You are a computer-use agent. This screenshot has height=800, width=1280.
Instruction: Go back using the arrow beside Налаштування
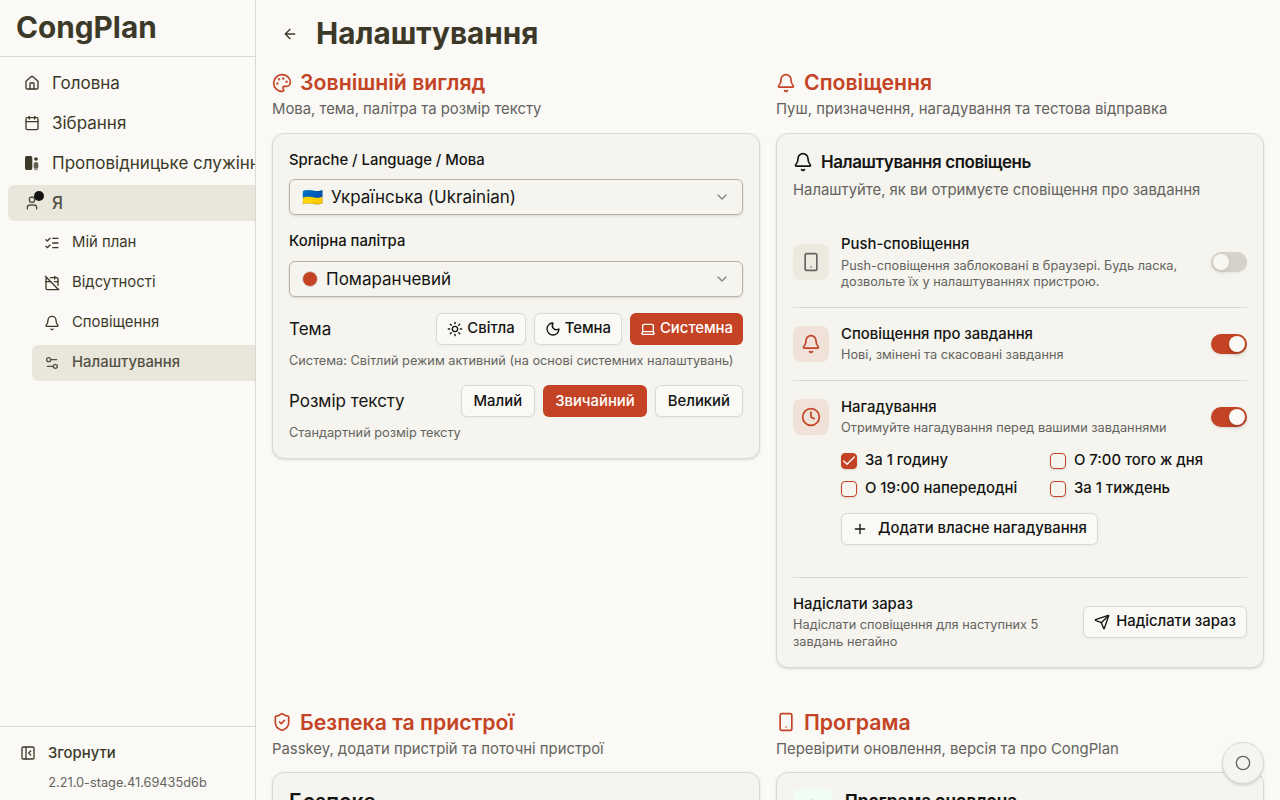[x=290, y=34]
